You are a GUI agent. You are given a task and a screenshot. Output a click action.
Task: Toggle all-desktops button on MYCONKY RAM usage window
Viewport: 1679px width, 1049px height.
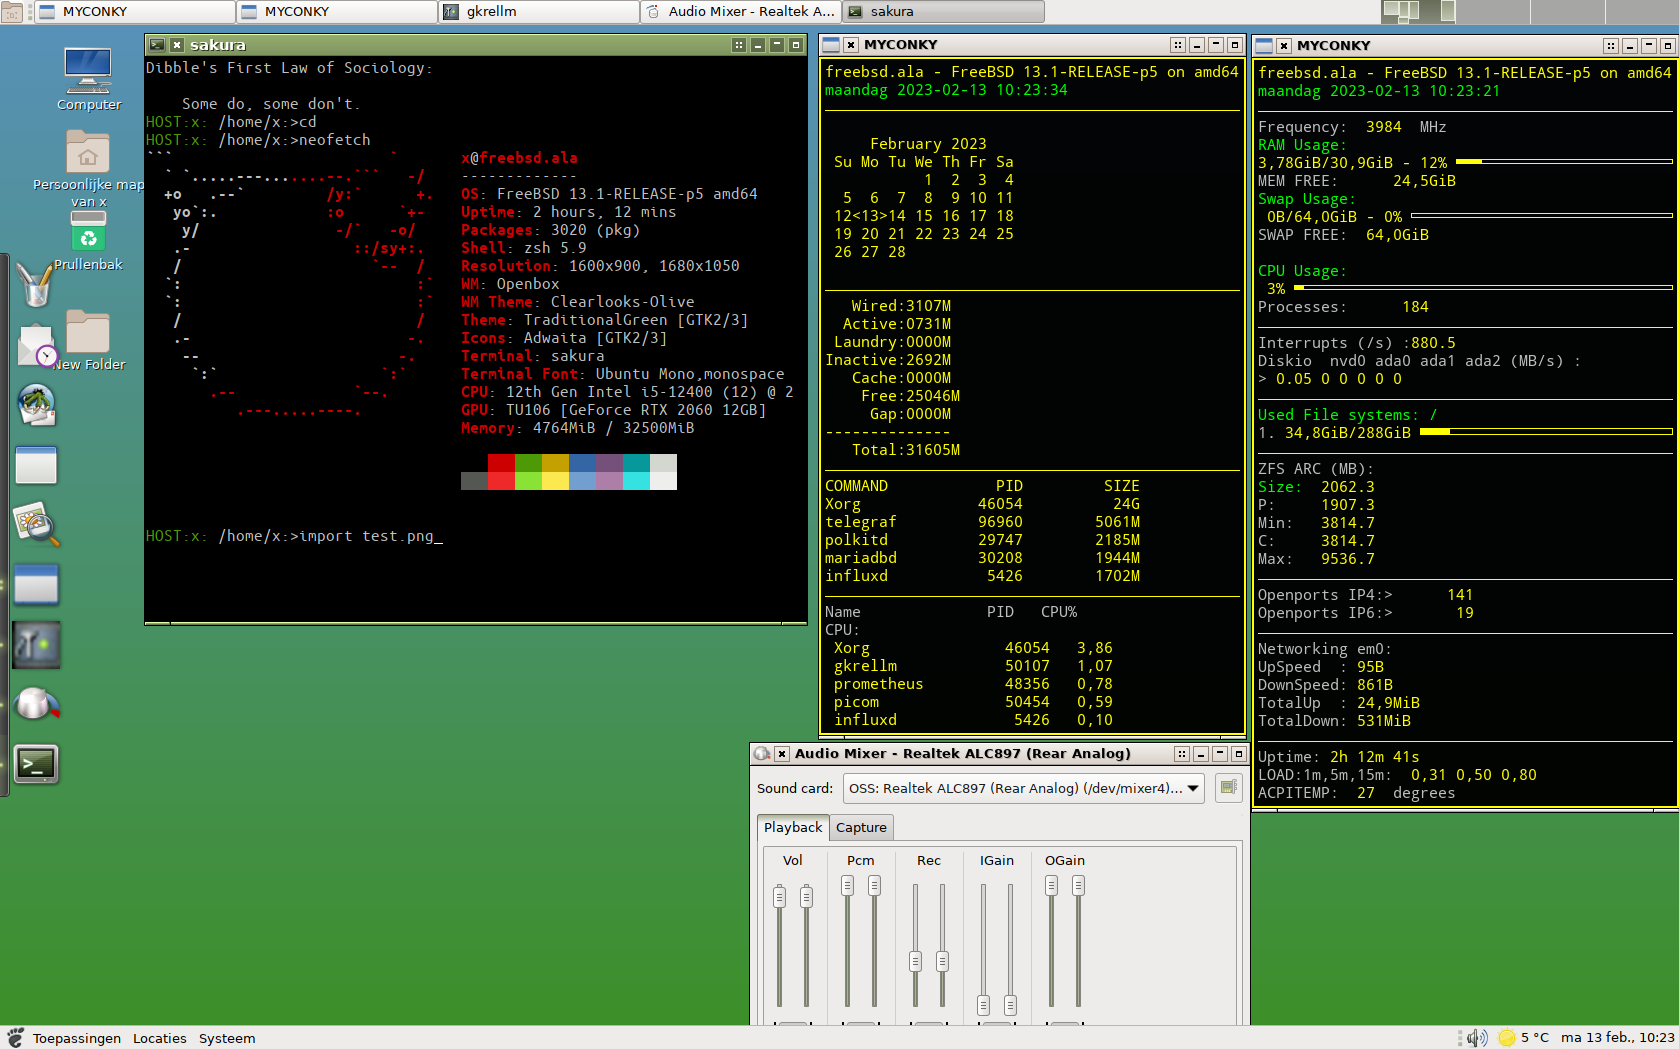[1611, 46]
